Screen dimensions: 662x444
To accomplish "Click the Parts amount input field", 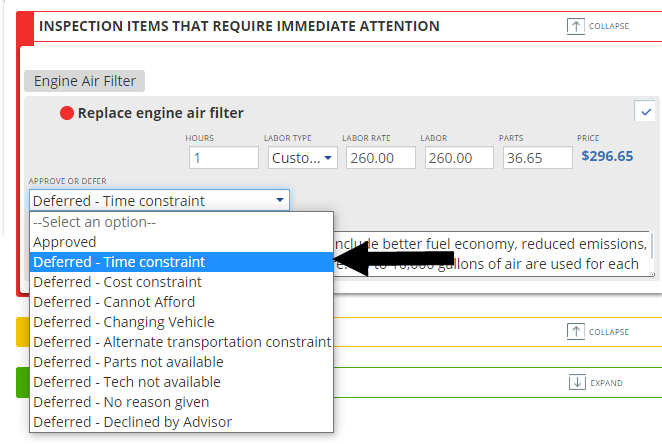I will [535, 158].
